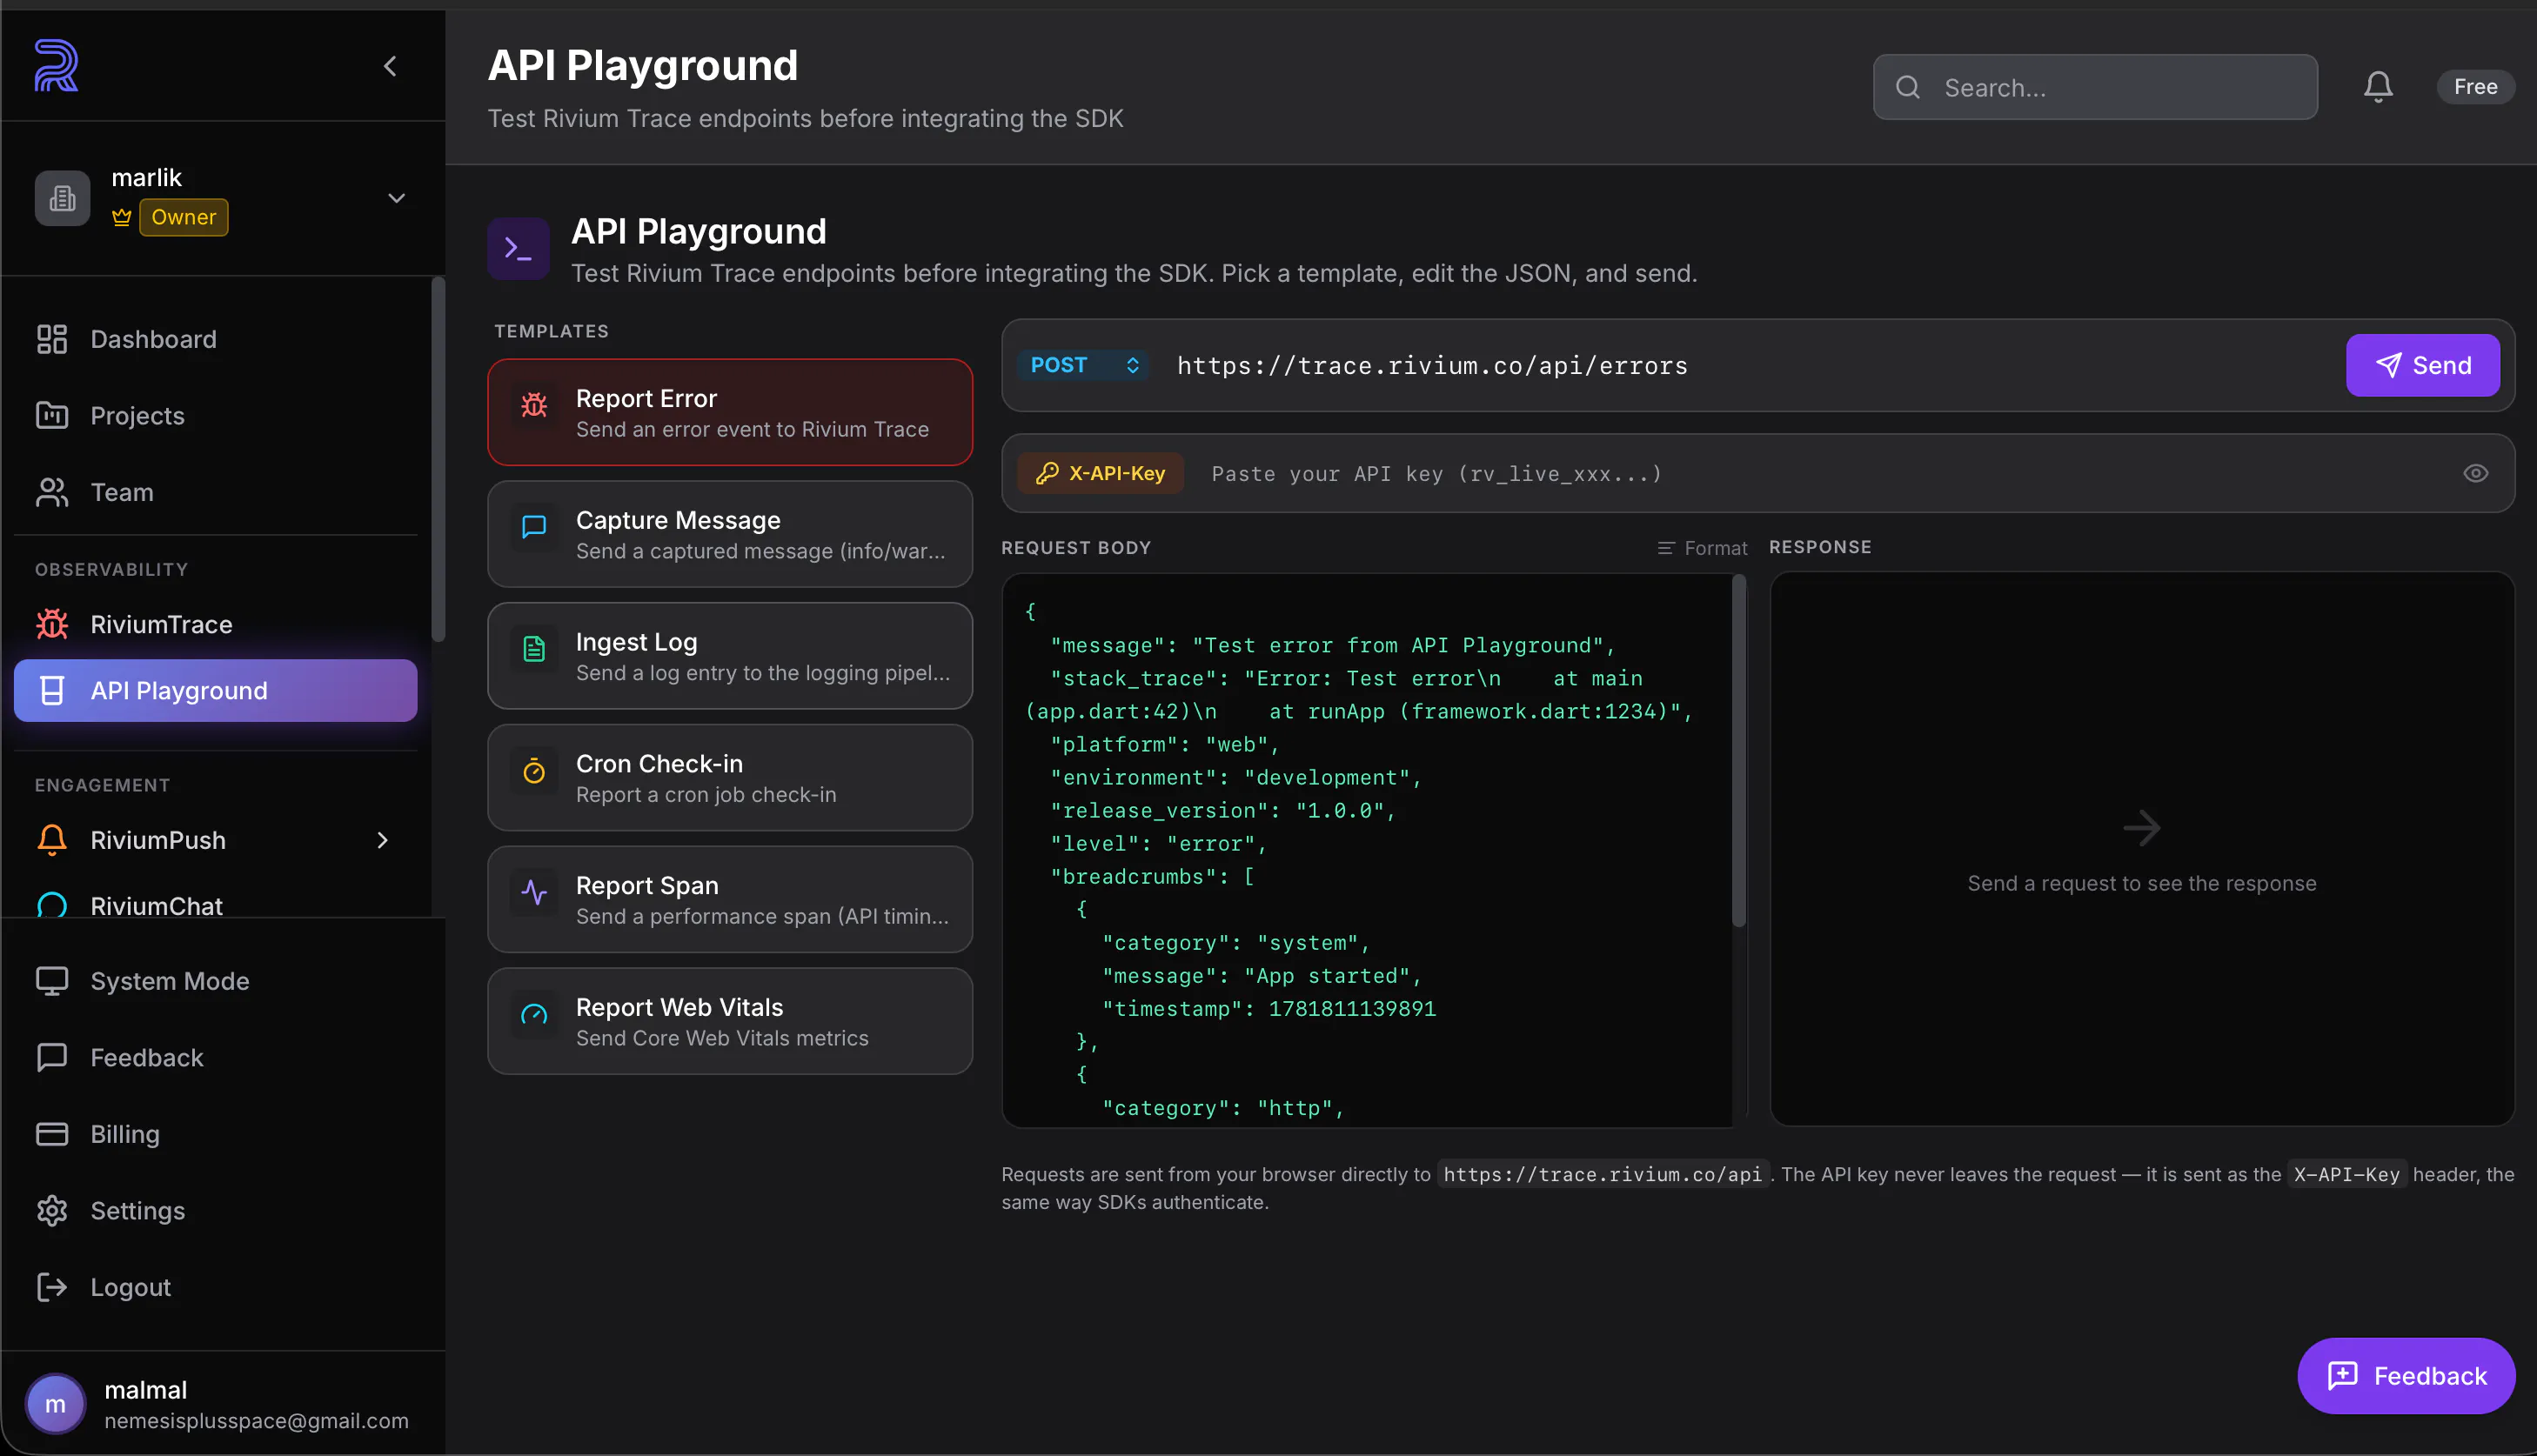Click the marlik organization building icon

coord(63,198)
